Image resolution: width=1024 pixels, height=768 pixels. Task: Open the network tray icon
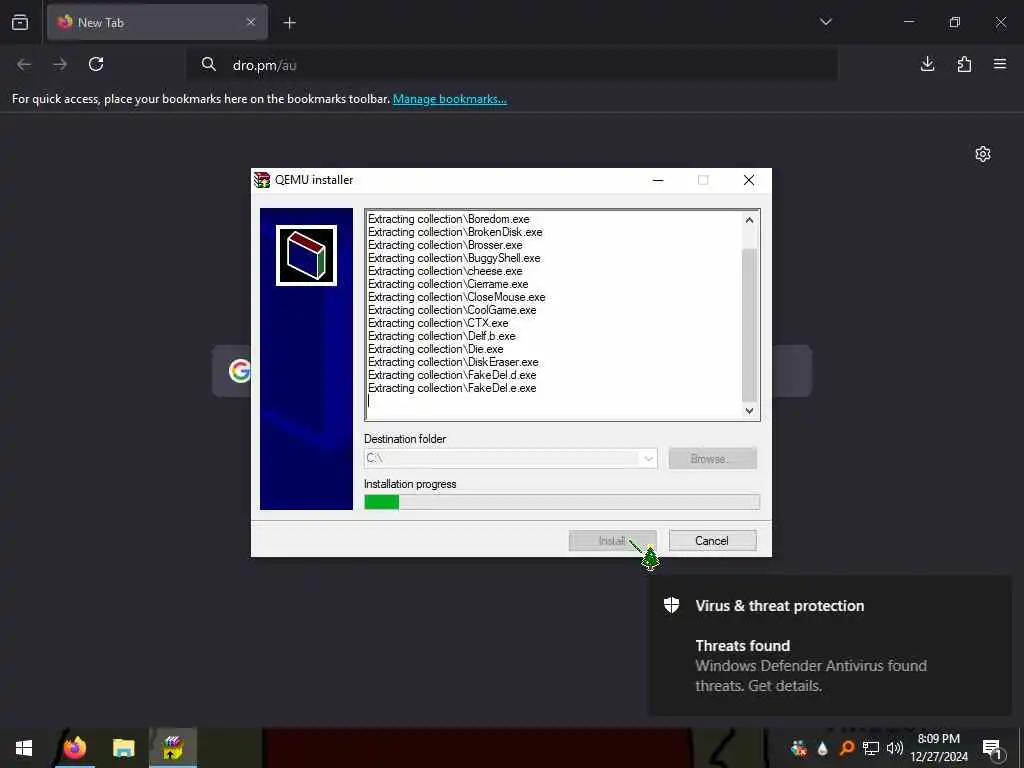click(x=871, y=748)
